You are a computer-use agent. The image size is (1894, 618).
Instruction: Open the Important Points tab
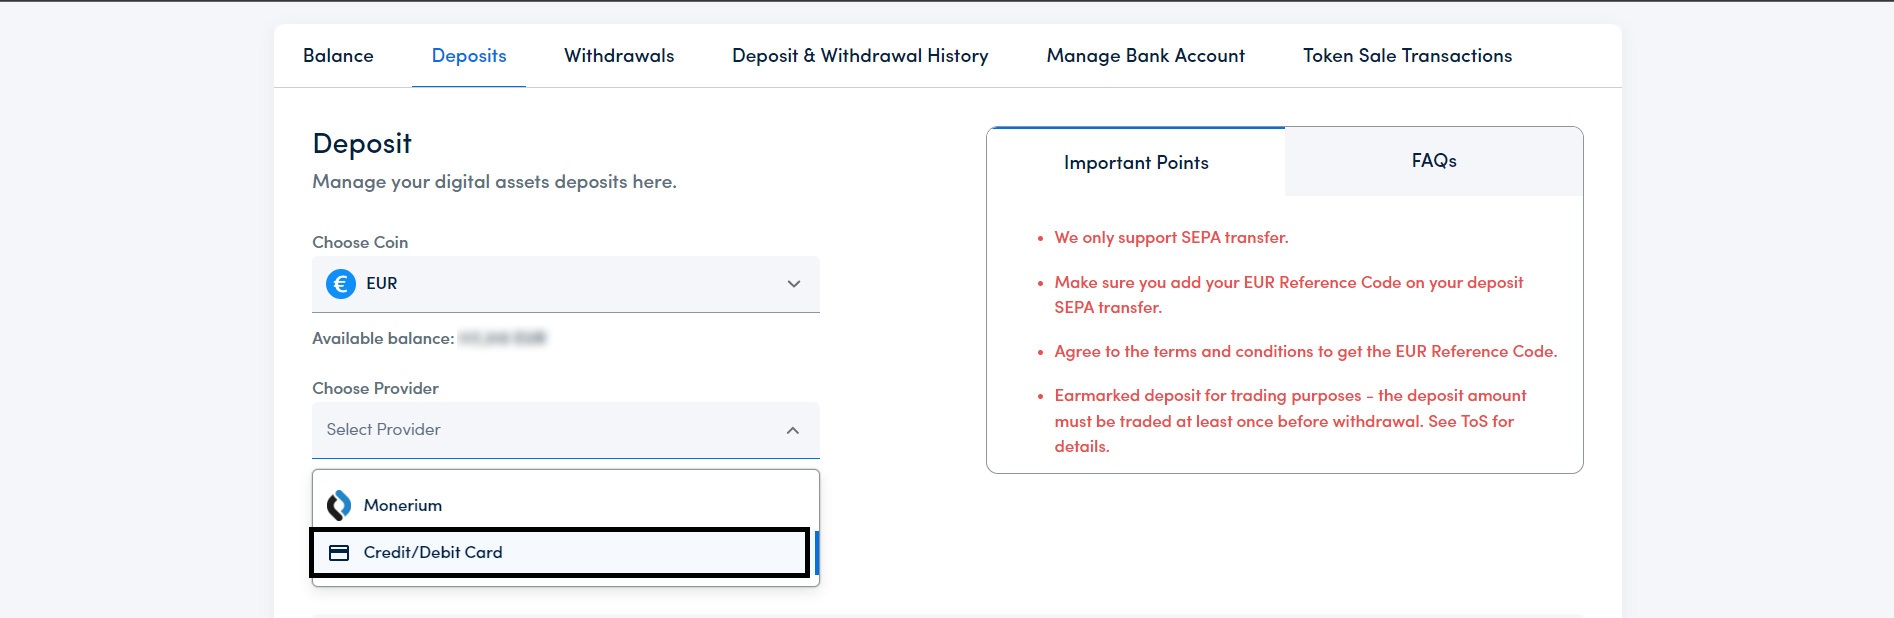point(1136,161)
